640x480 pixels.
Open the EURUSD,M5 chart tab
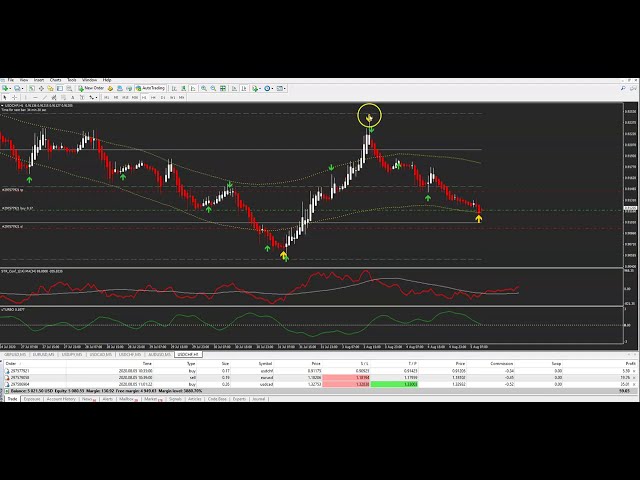[x=43, y=353]
